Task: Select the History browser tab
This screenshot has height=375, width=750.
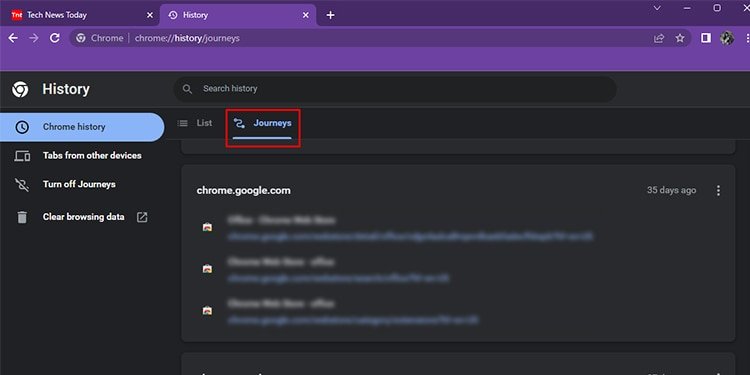Action: point(238,15)
